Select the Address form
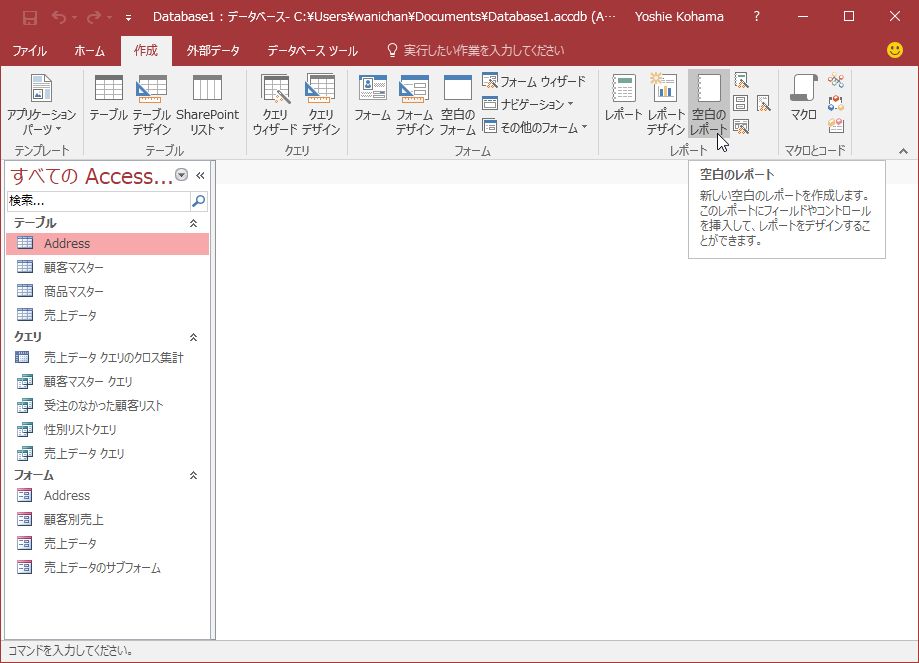This screenshot has width=919, height=663. pyautogui.click(x=107, y=496)
